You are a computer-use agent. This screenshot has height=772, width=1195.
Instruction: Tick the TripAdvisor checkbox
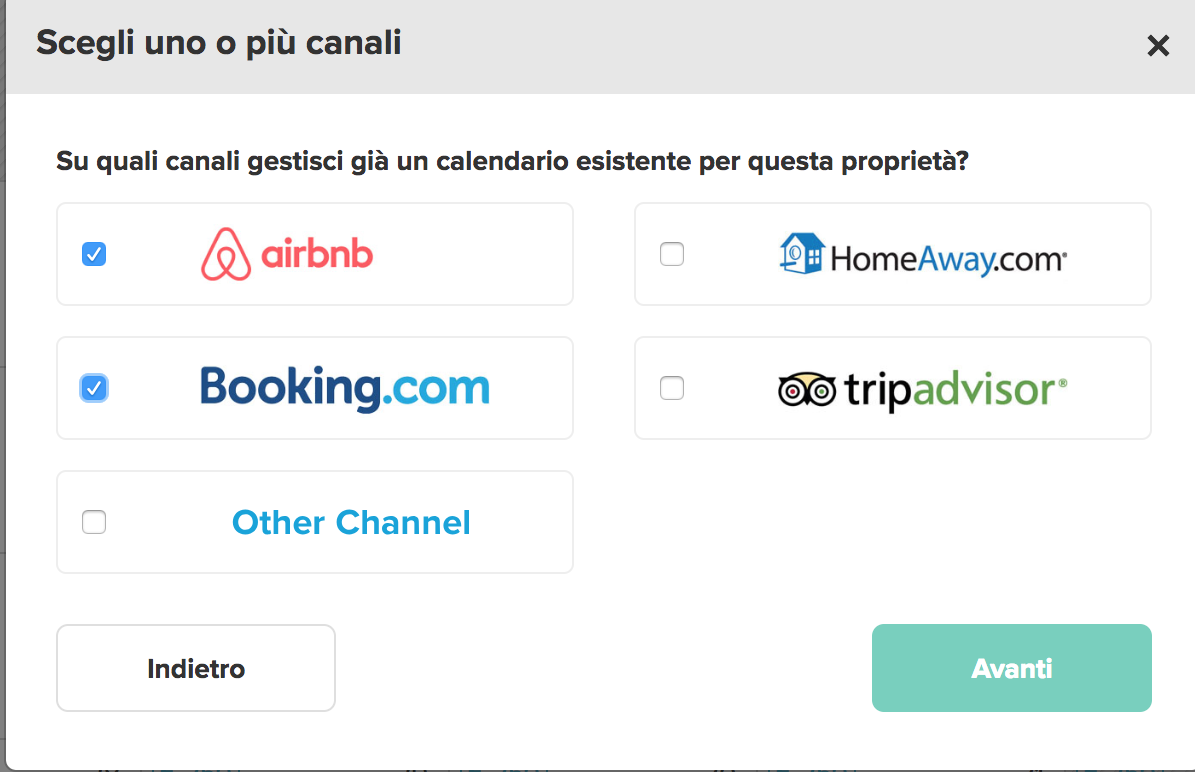click(x=671, y=388)
